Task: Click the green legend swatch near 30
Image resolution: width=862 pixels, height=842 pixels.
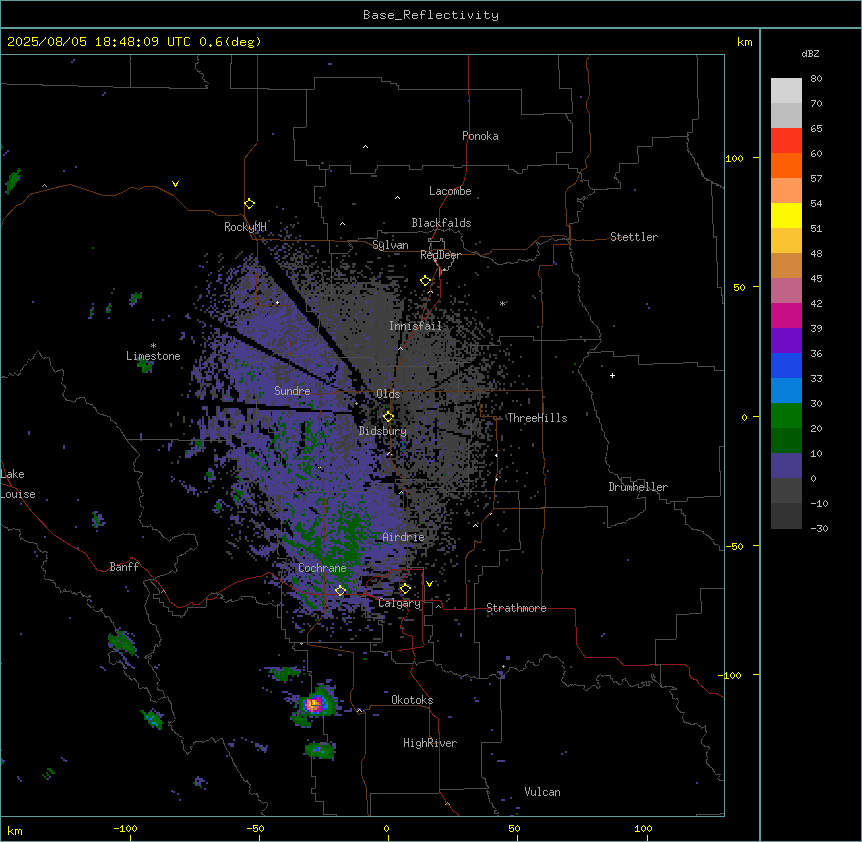Action: pos(786,416)
